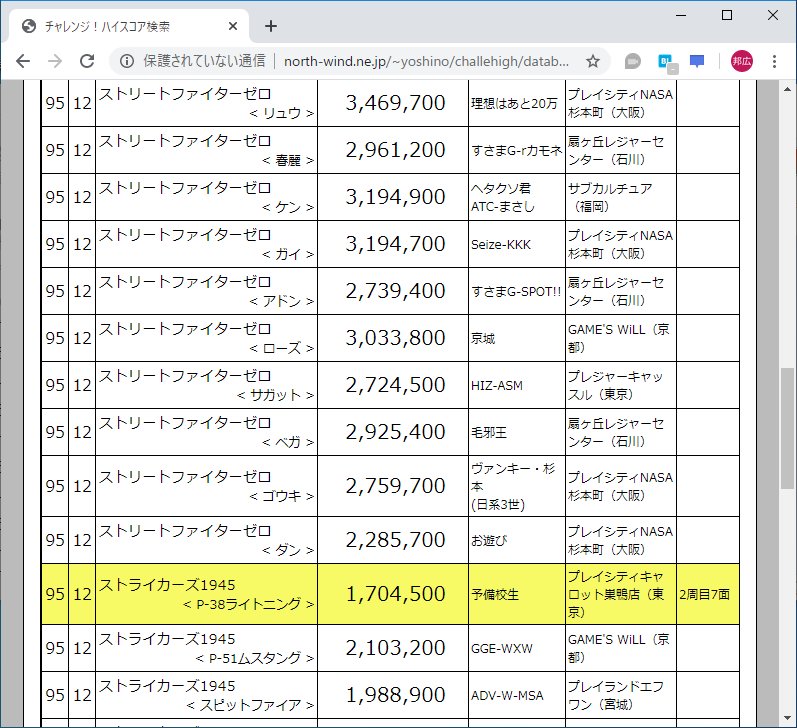
Task: Click the page scrollbar down arrow
Action: (787, 718)
